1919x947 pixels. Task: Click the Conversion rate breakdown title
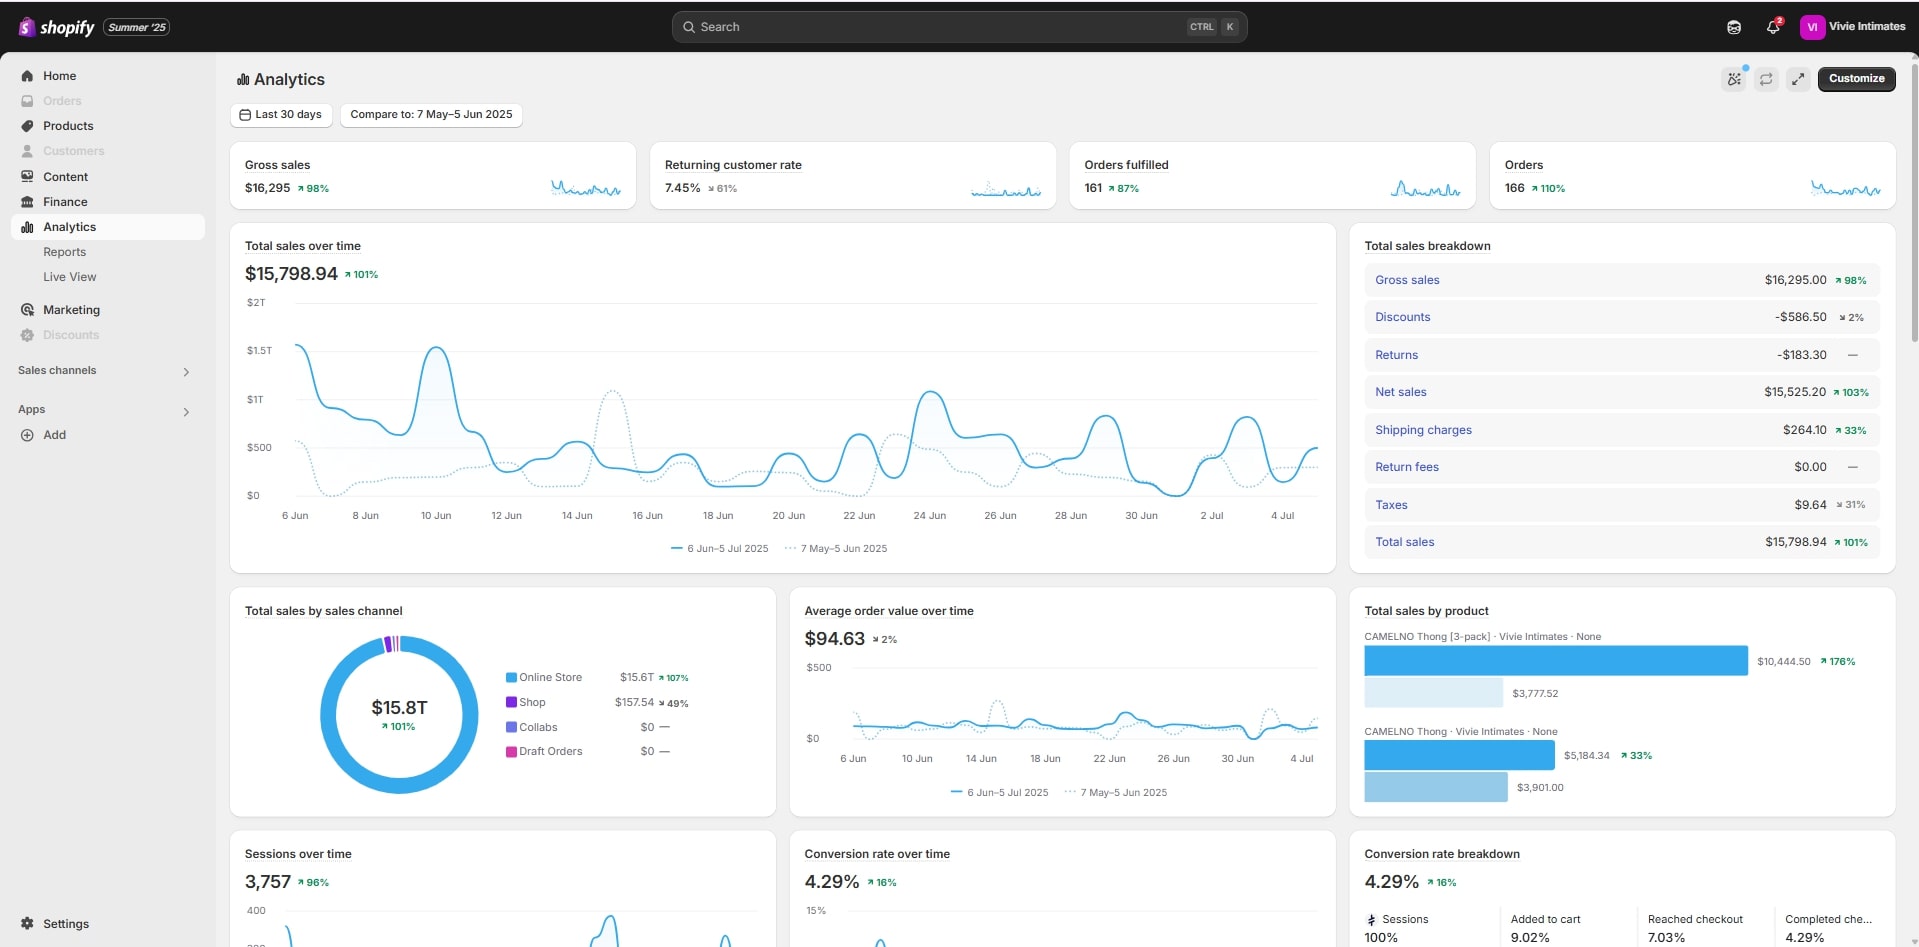pyautogui.click(x=1442, y=854)
